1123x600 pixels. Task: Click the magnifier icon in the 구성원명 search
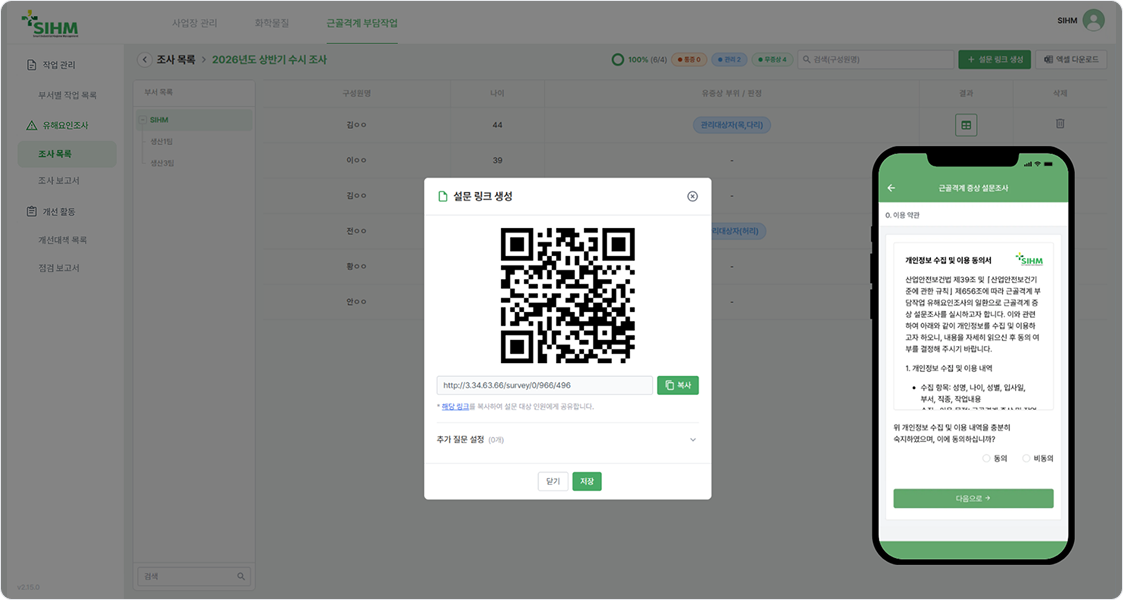[x=806, y=60]
